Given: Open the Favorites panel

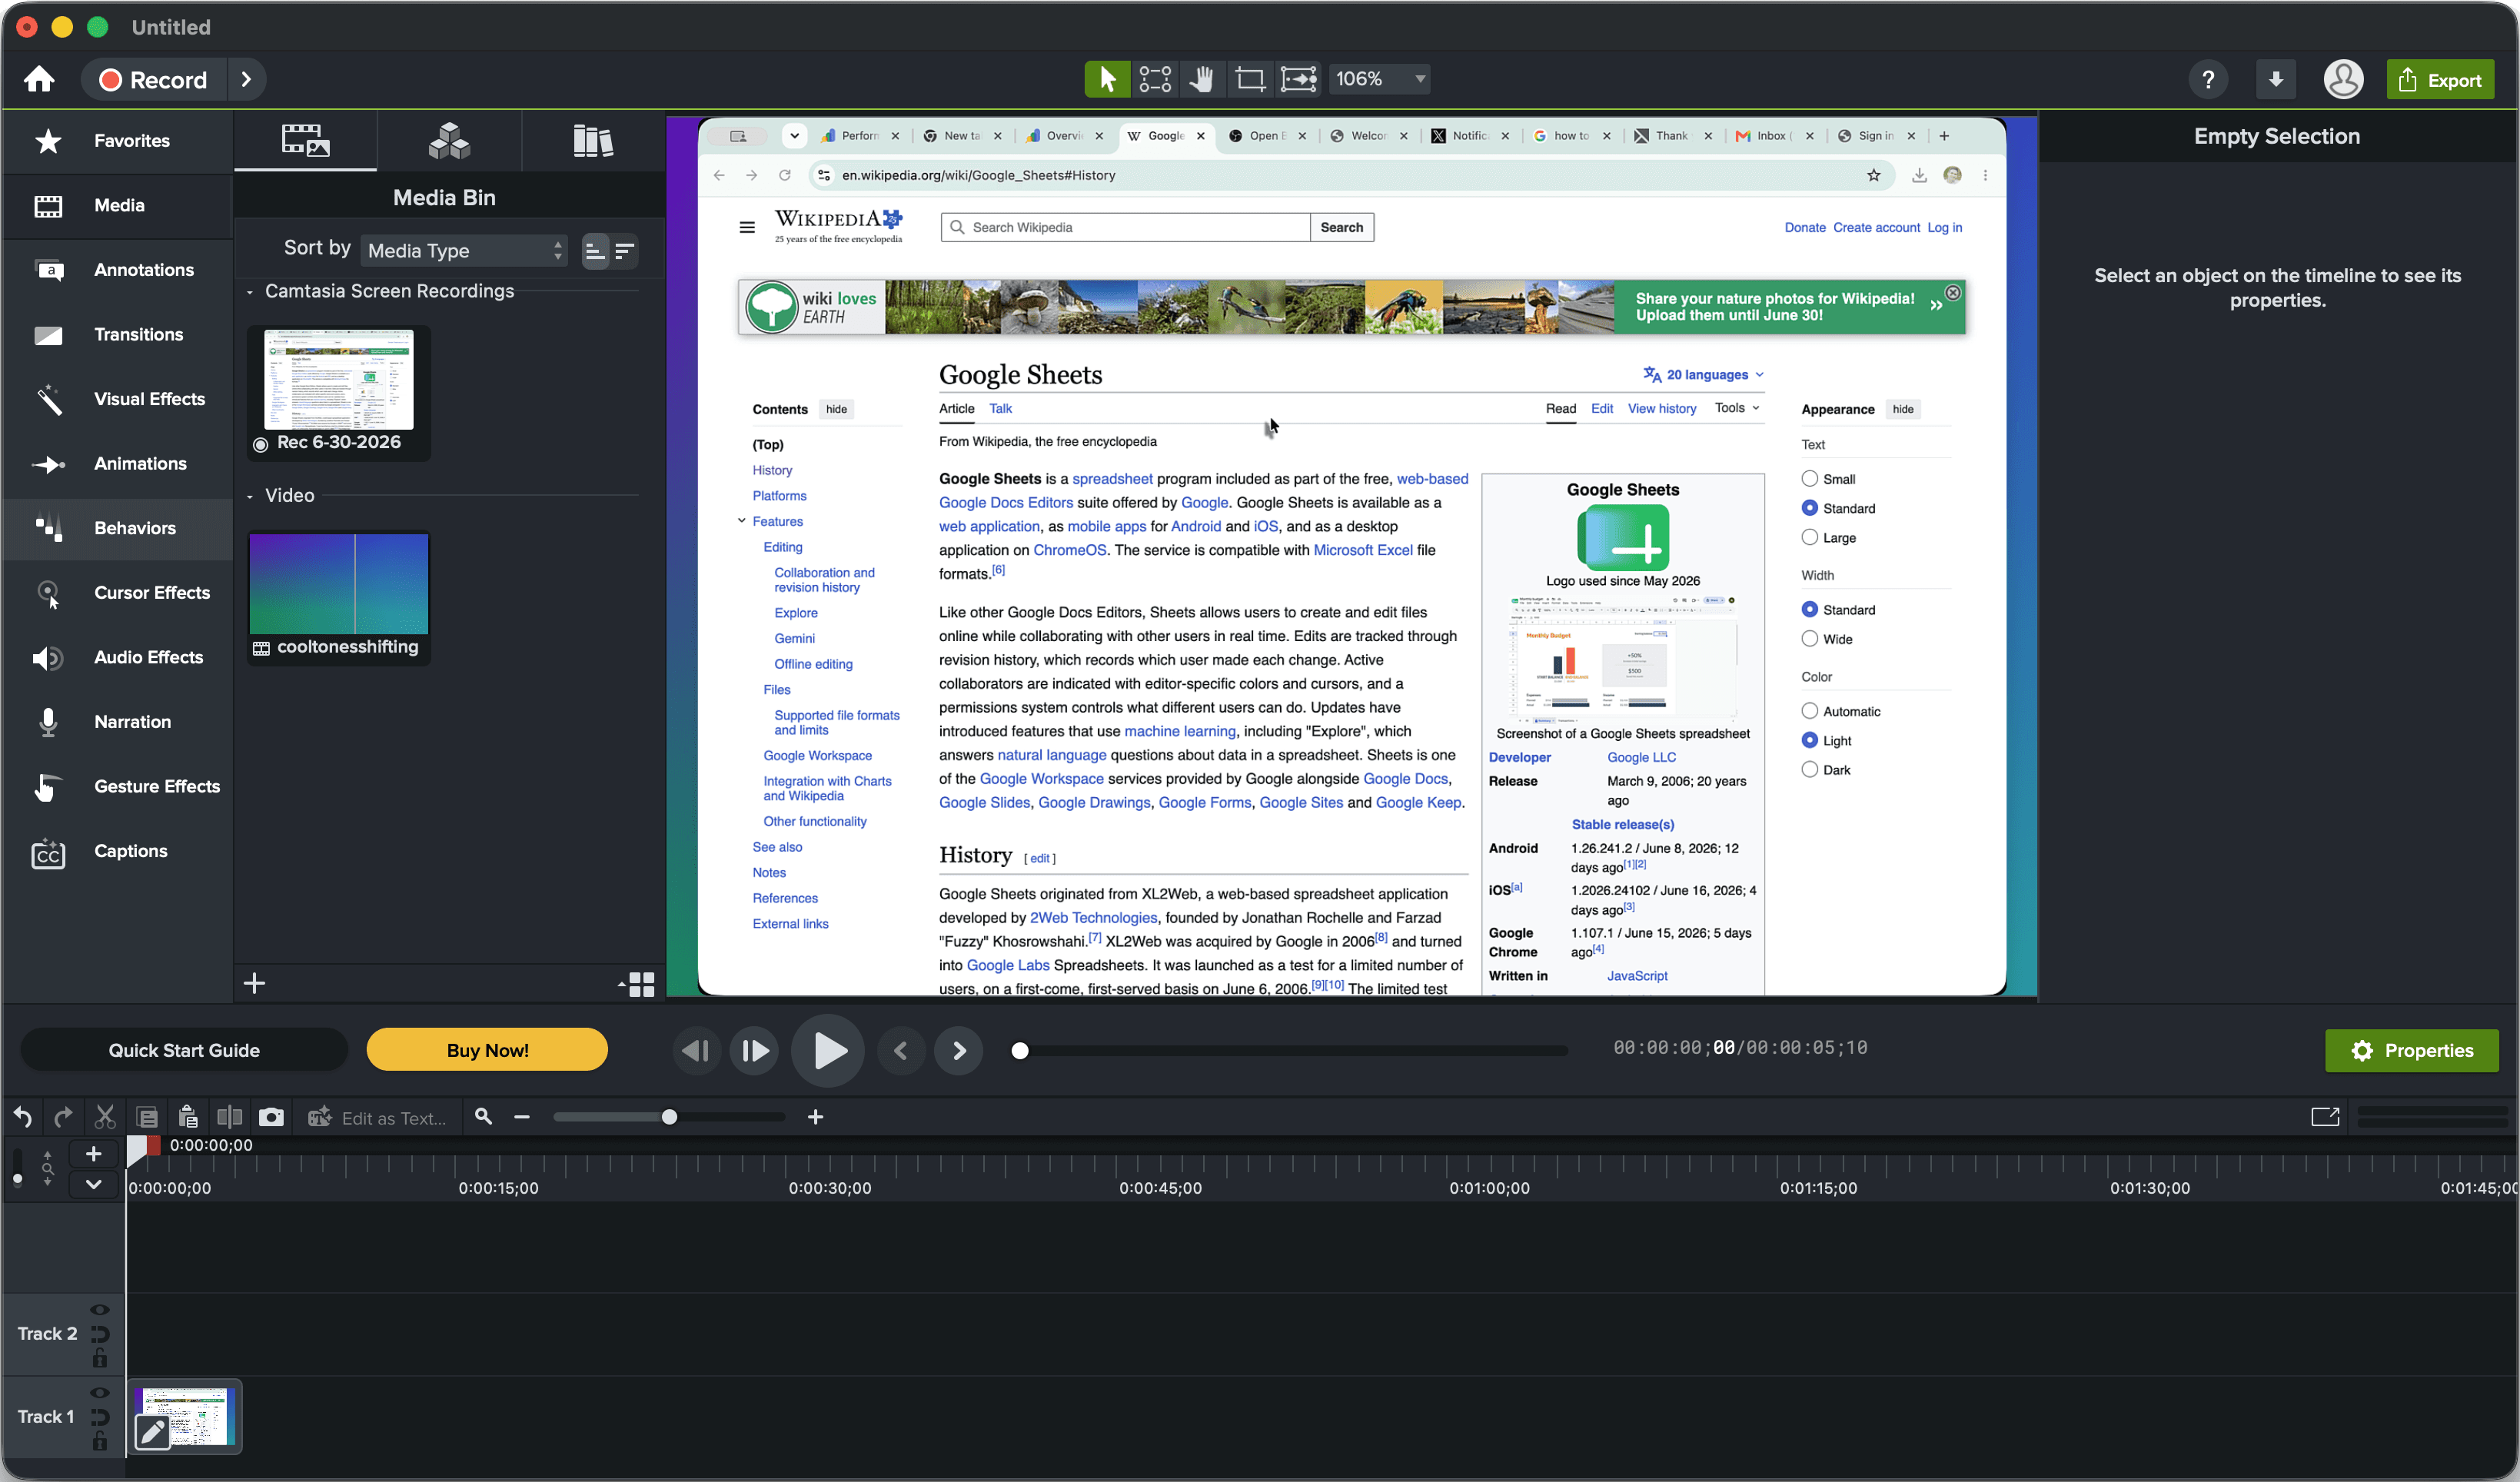Looking at the screenshot, I should 118,141.
